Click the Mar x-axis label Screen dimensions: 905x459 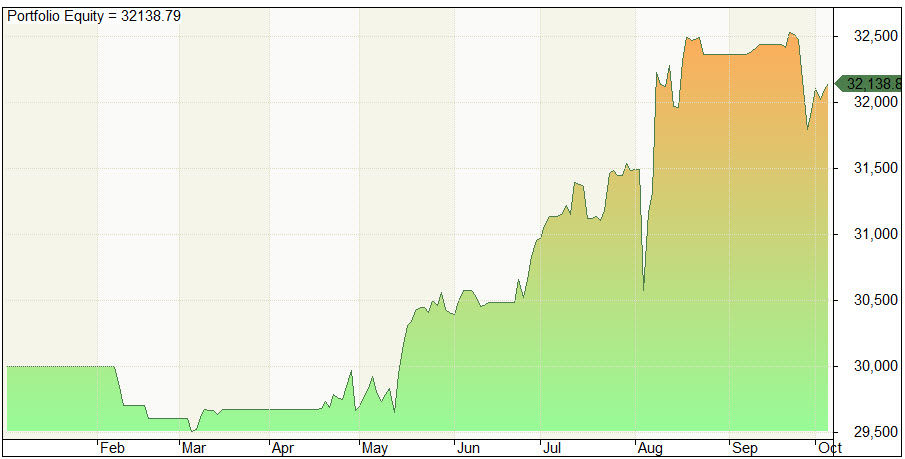pyautogui.click(x=194, y=448)
